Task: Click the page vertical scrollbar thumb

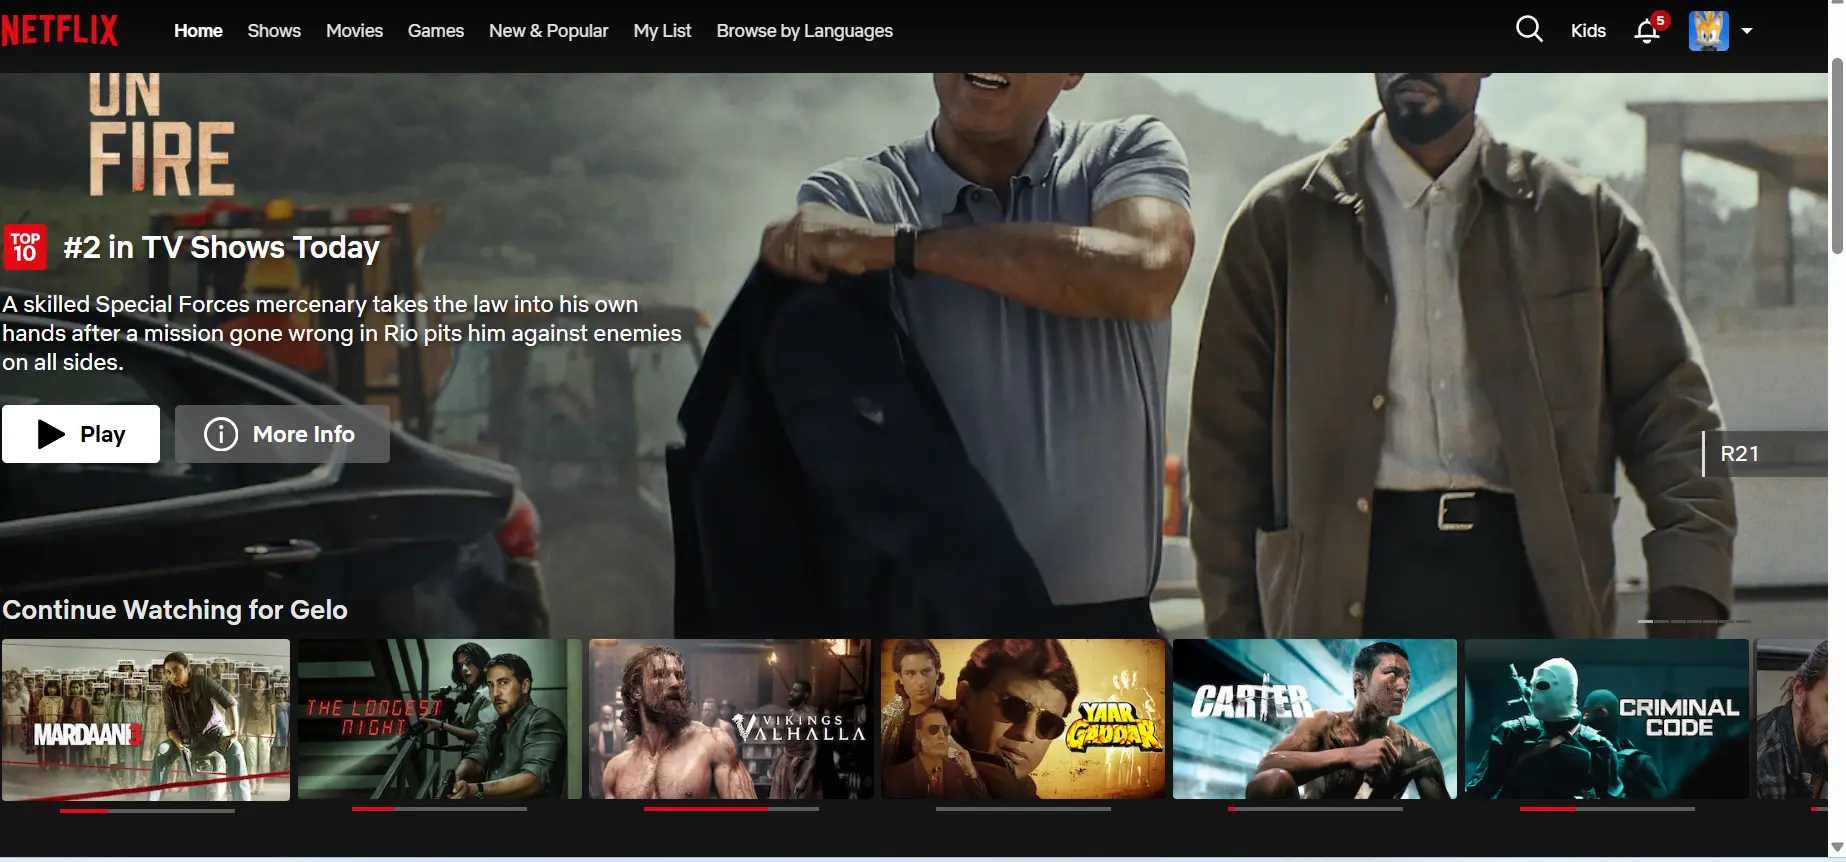Action: point(1837,155)
